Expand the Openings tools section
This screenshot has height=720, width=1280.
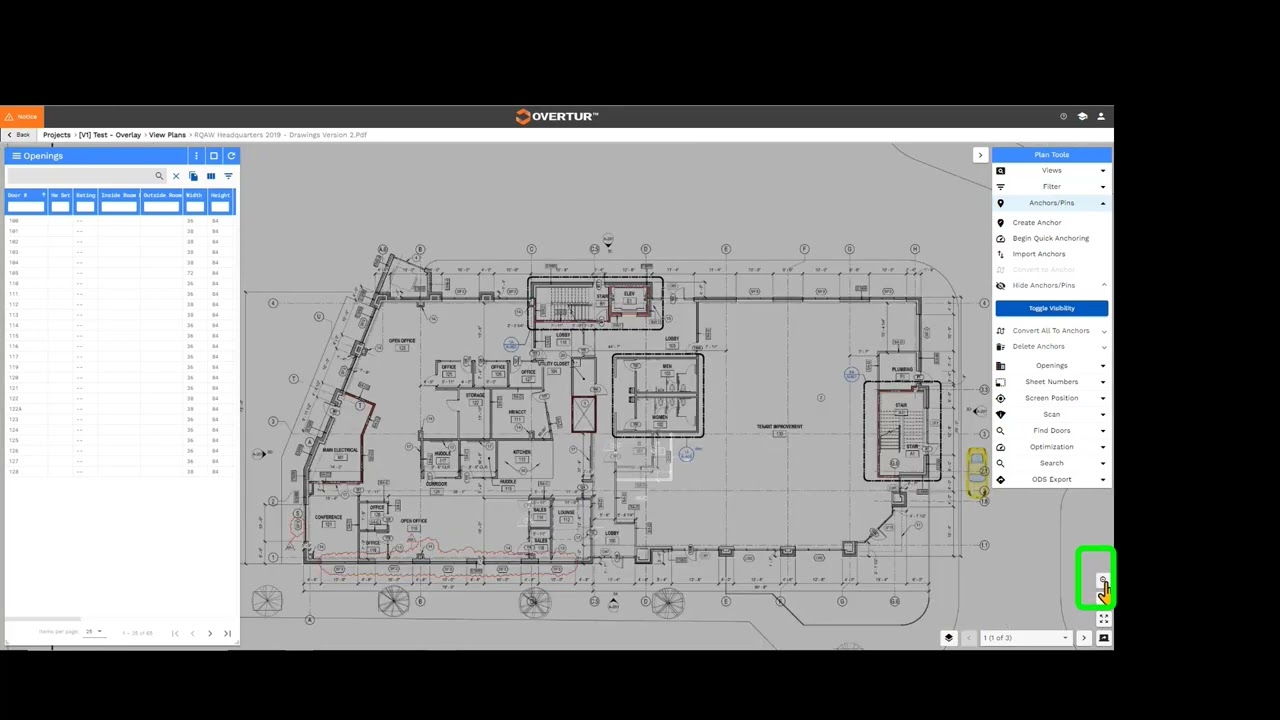(1051, 366)
